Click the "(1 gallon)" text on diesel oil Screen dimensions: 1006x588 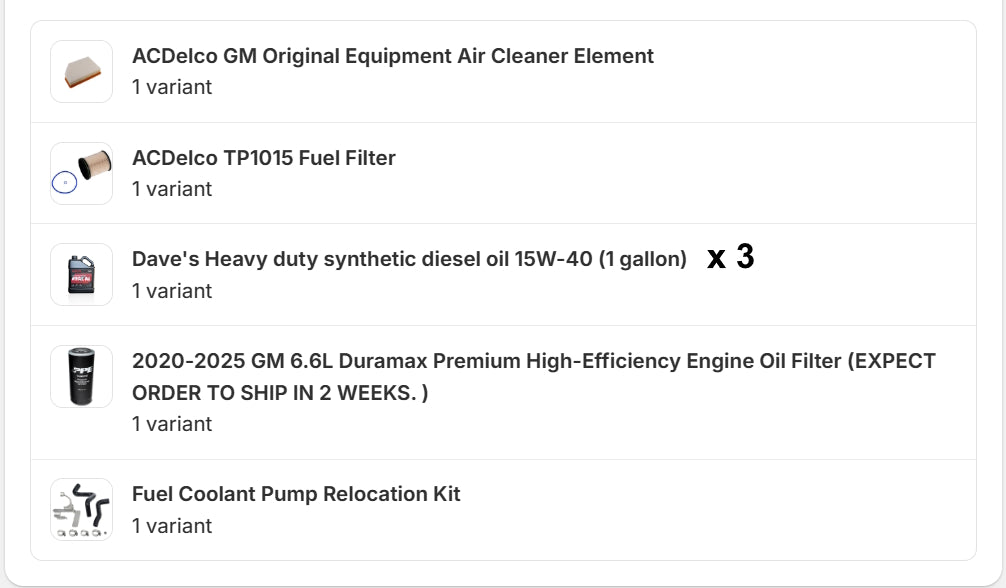(x=642, y=259)
